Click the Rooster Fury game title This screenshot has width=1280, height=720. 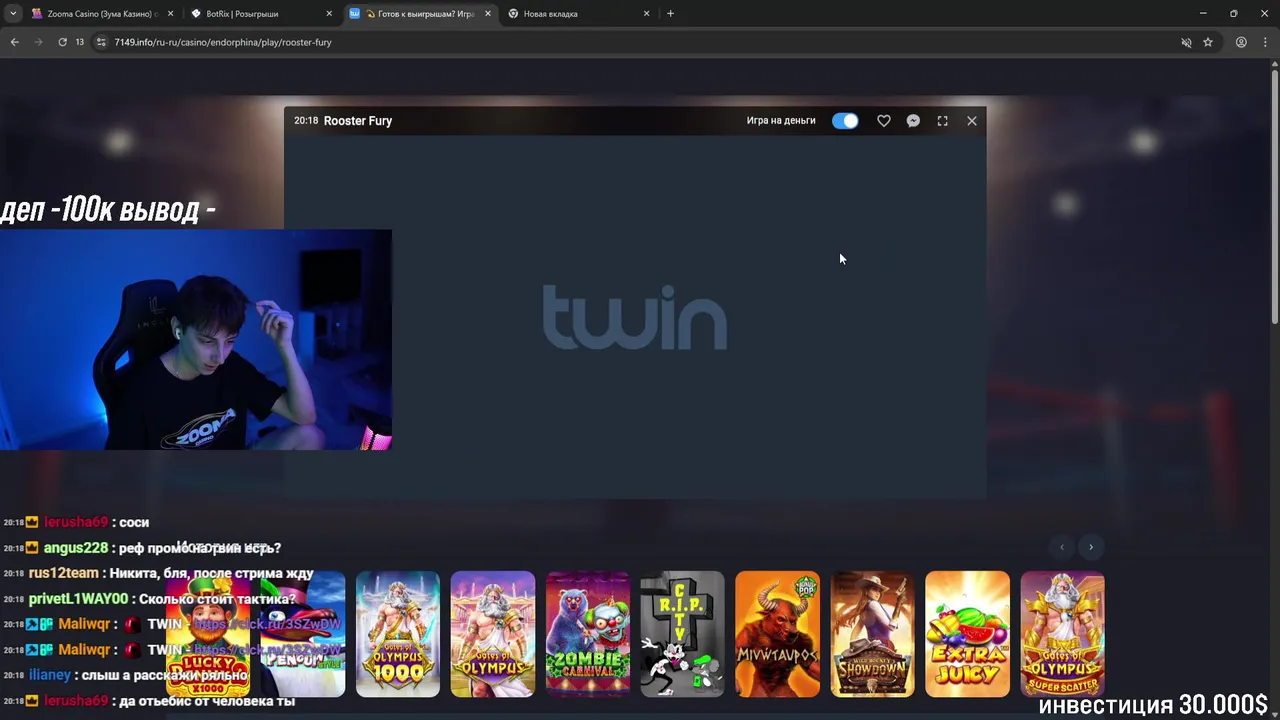[x=358, y=120]
